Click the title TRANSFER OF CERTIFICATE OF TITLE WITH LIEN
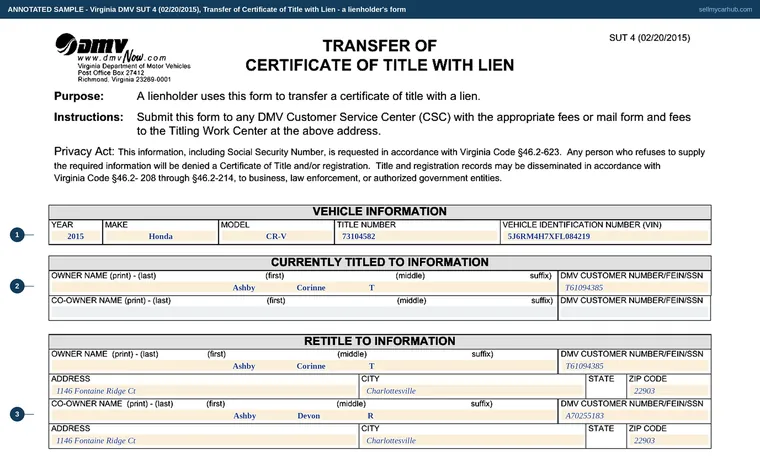This screenshot has height=456, width=760. [x=380, y=55]
